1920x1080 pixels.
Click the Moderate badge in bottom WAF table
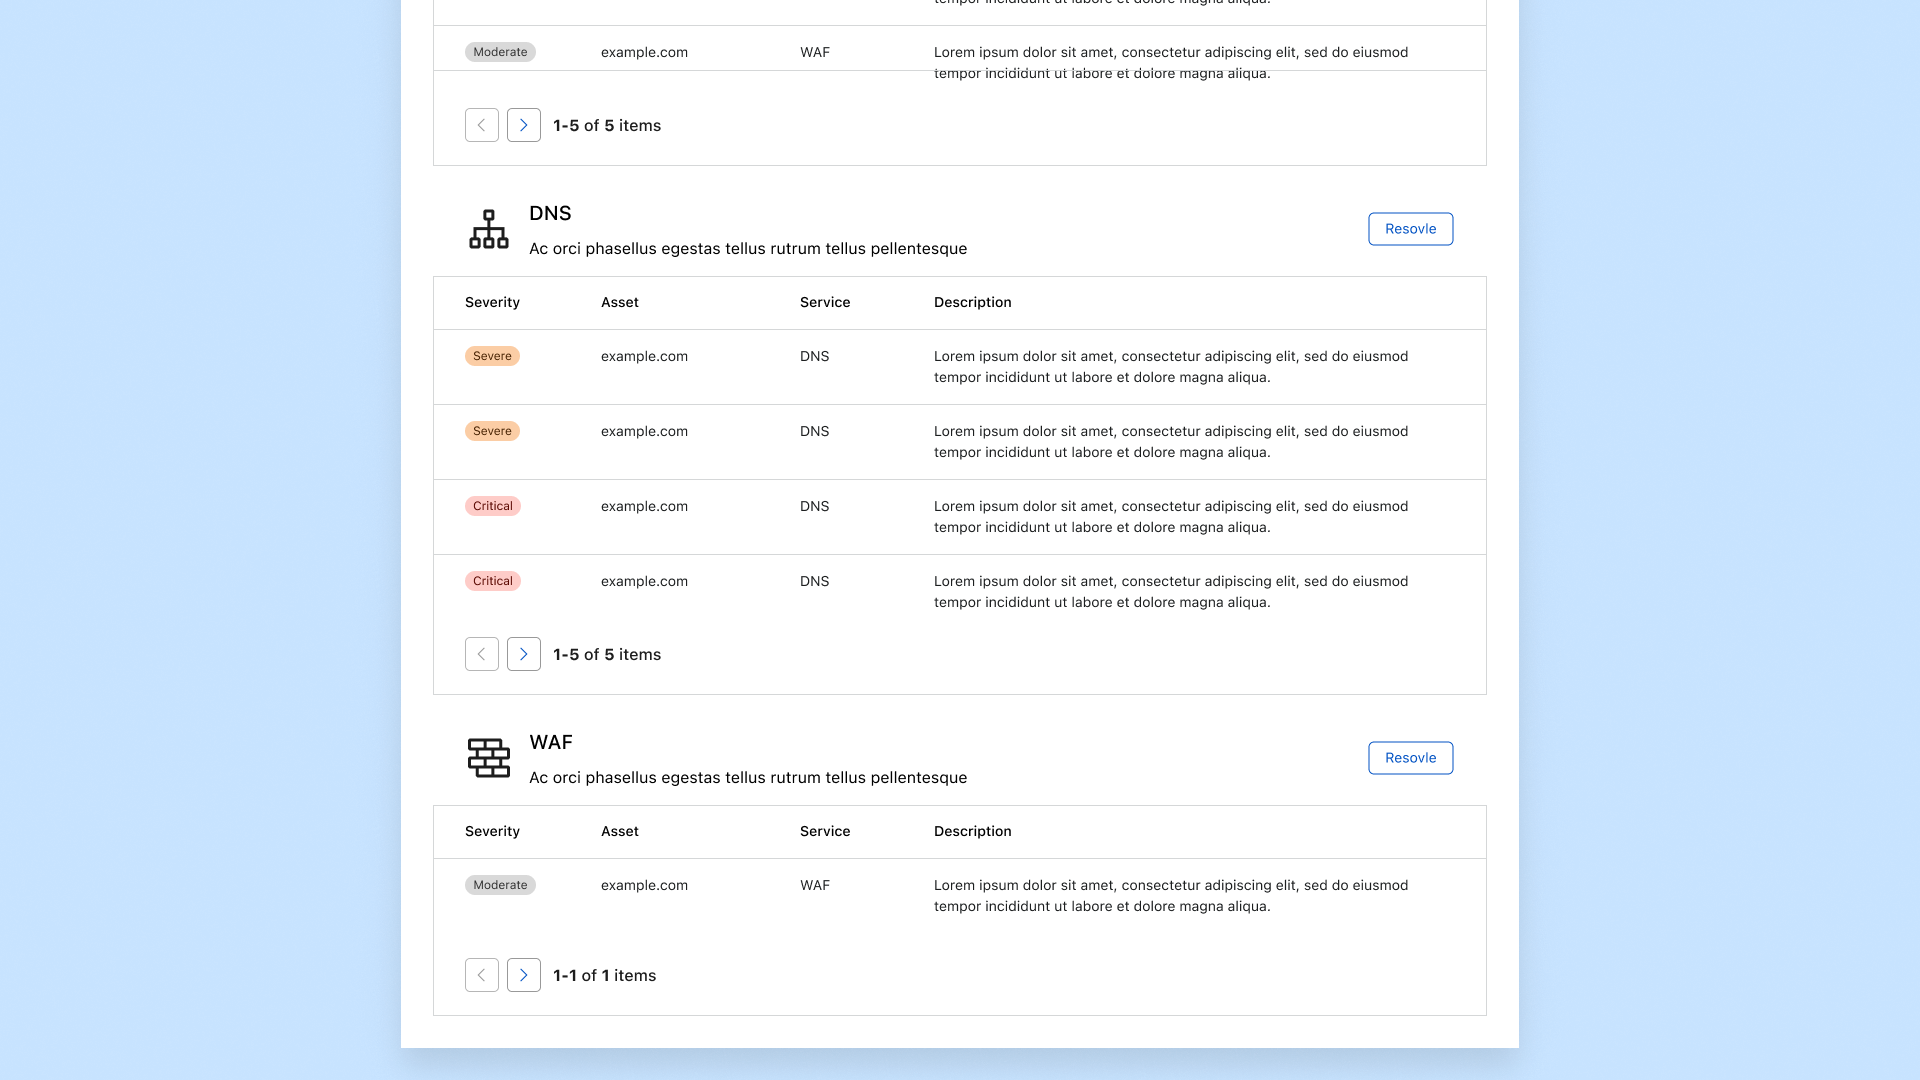coord(500,885)
